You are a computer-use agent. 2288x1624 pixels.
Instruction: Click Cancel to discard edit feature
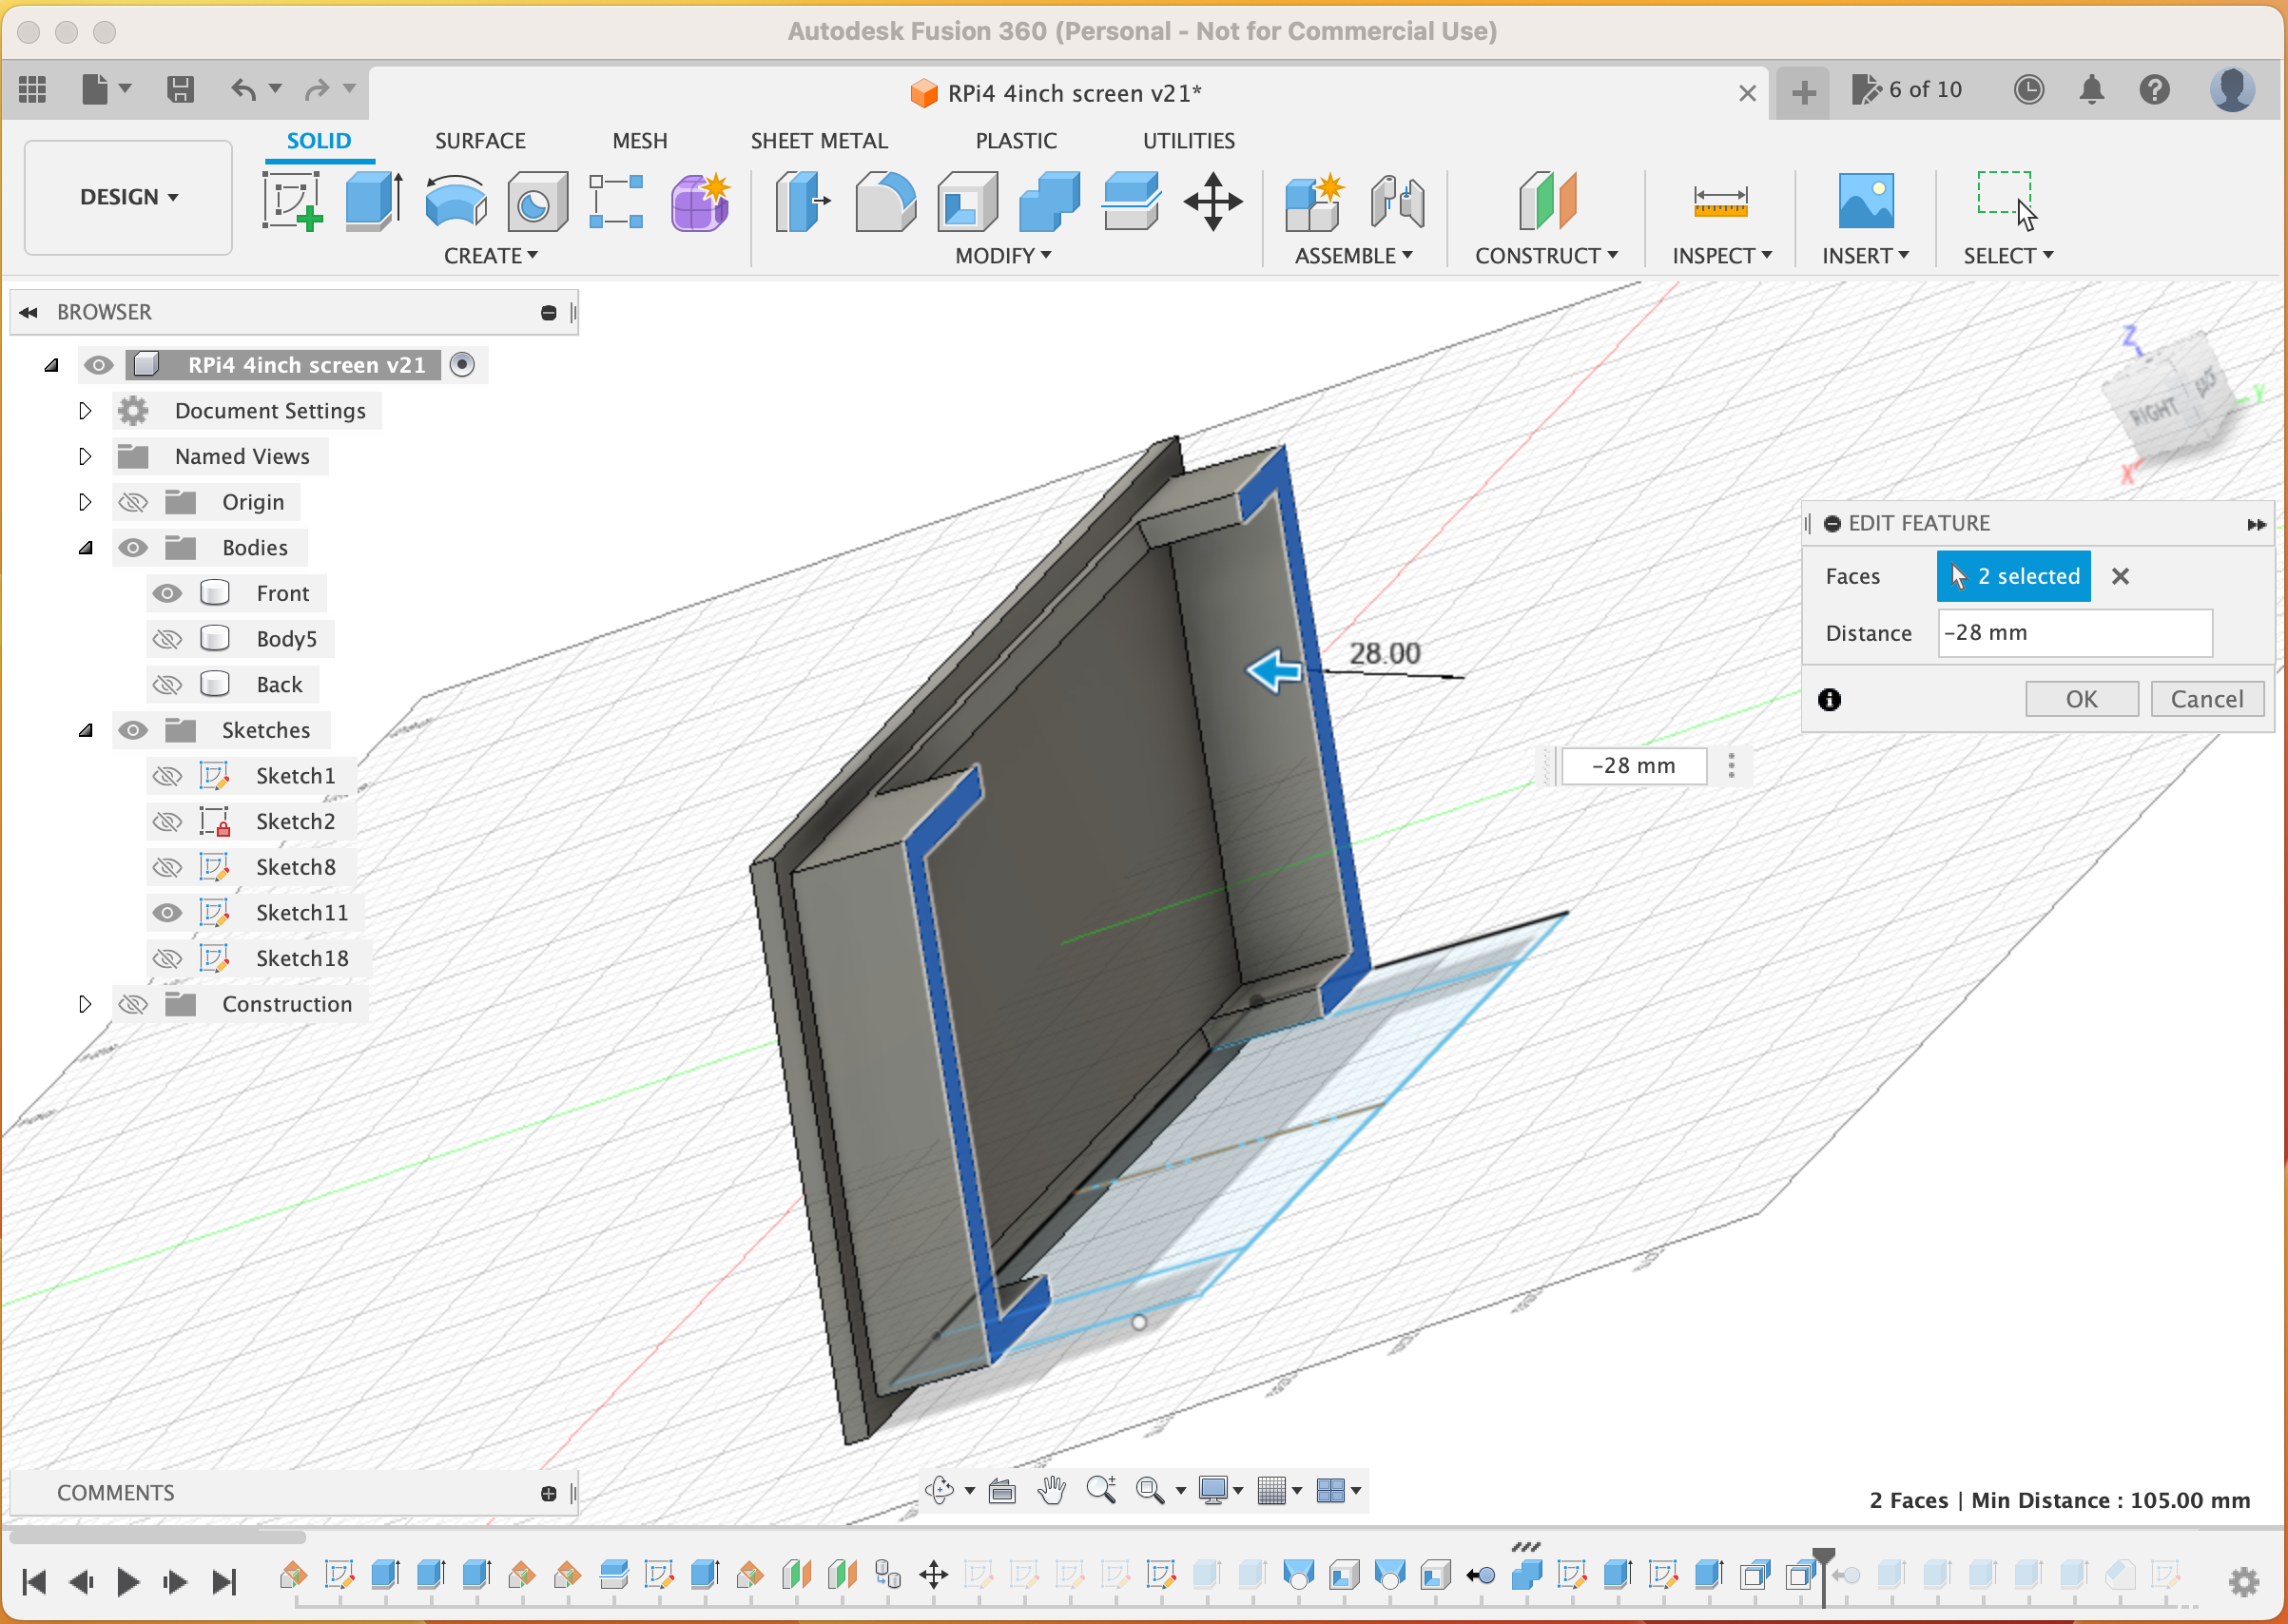pyautogui.click(x=2203, y=698)
